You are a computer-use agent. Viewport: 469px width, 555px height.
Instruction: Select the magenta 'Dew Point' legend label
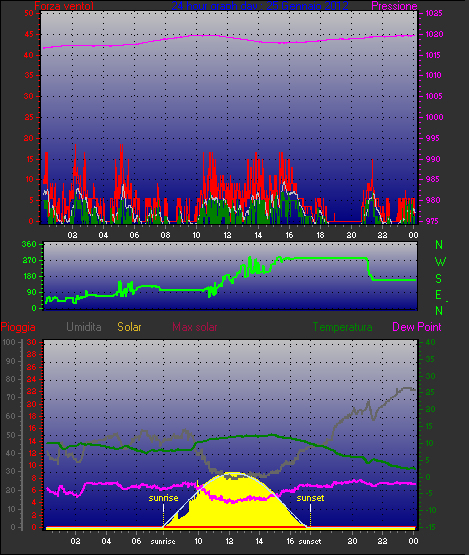coord(417,327)
